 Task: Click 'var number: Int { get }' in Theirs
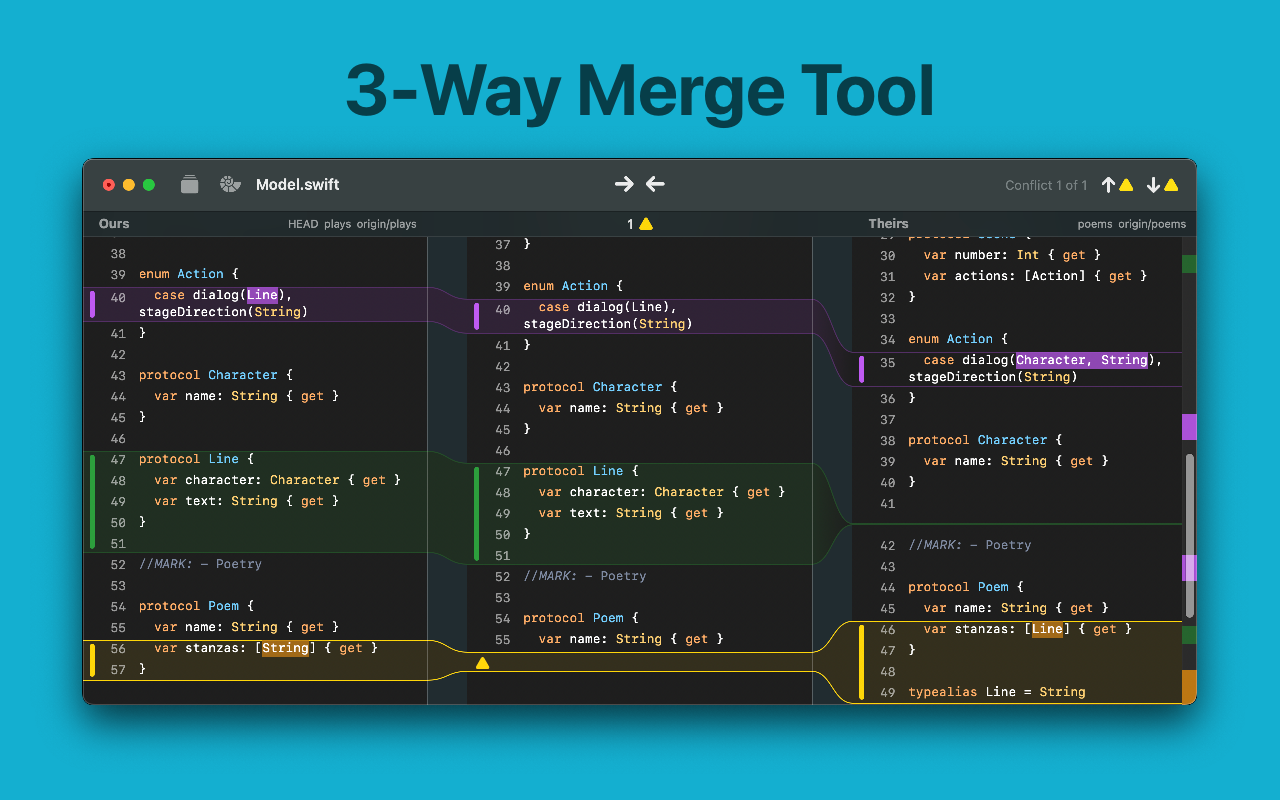pyautogui.click(x=1012, y=255)
